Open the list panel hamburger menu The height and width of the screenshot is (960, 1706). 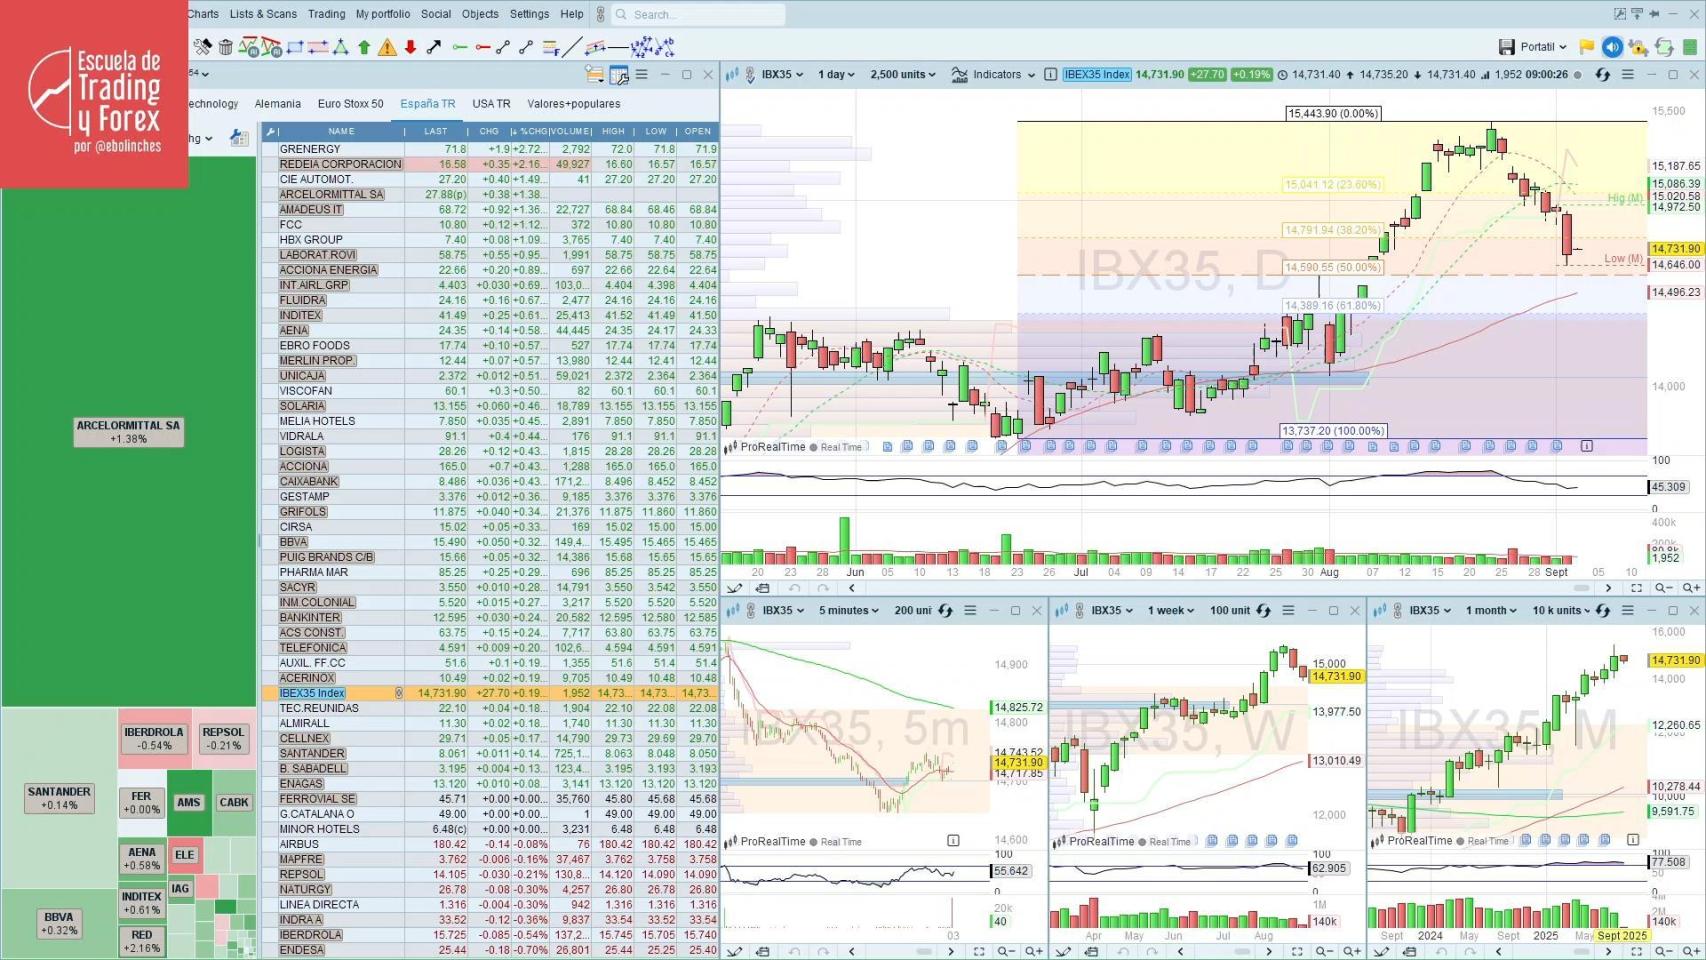tap(642, 74)
